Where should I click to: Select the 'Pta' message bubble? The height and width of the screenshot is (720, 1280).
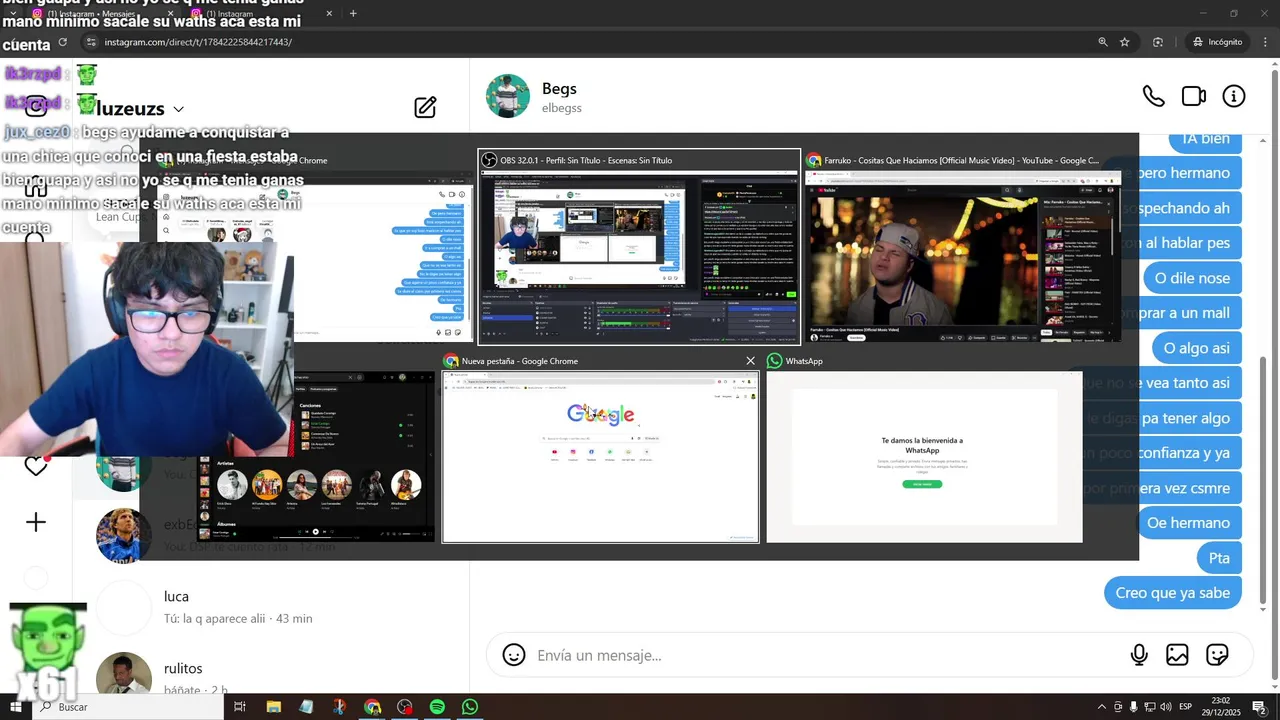pos(1219,558)
